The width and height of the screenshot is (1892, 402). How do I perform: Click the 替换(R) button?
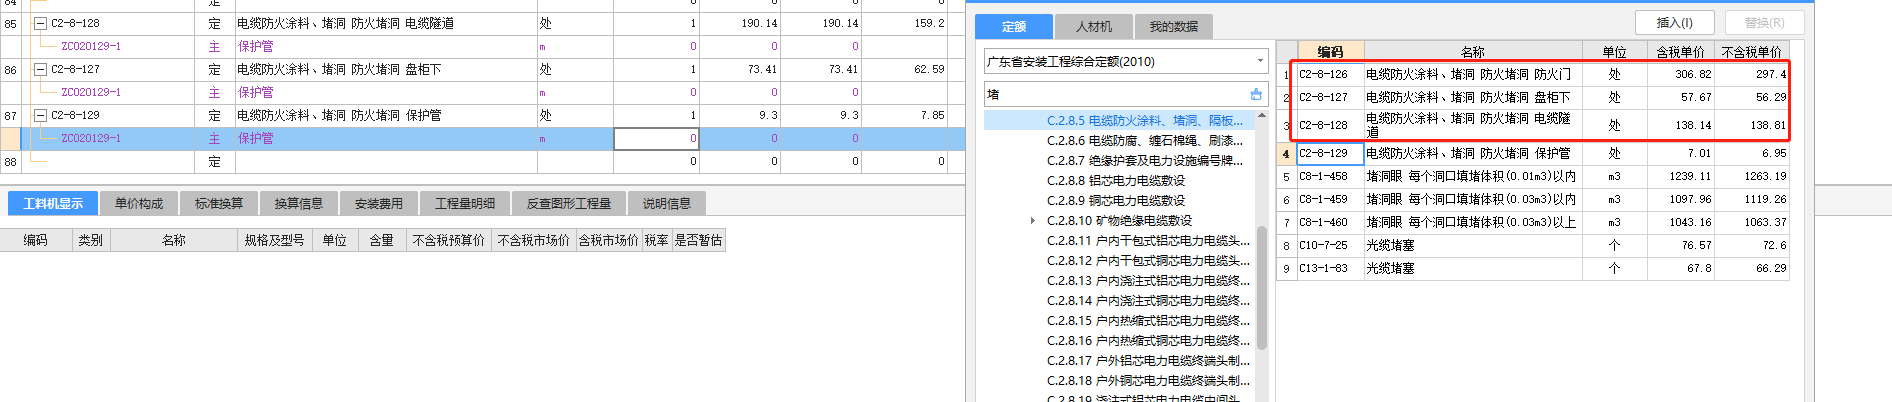[1764, 22]
